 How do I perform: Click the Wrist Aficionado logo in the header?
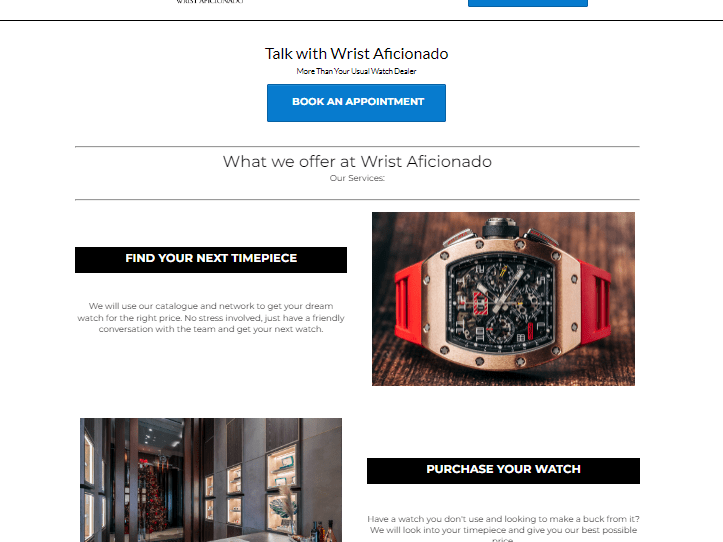click(x=210, y=1)
